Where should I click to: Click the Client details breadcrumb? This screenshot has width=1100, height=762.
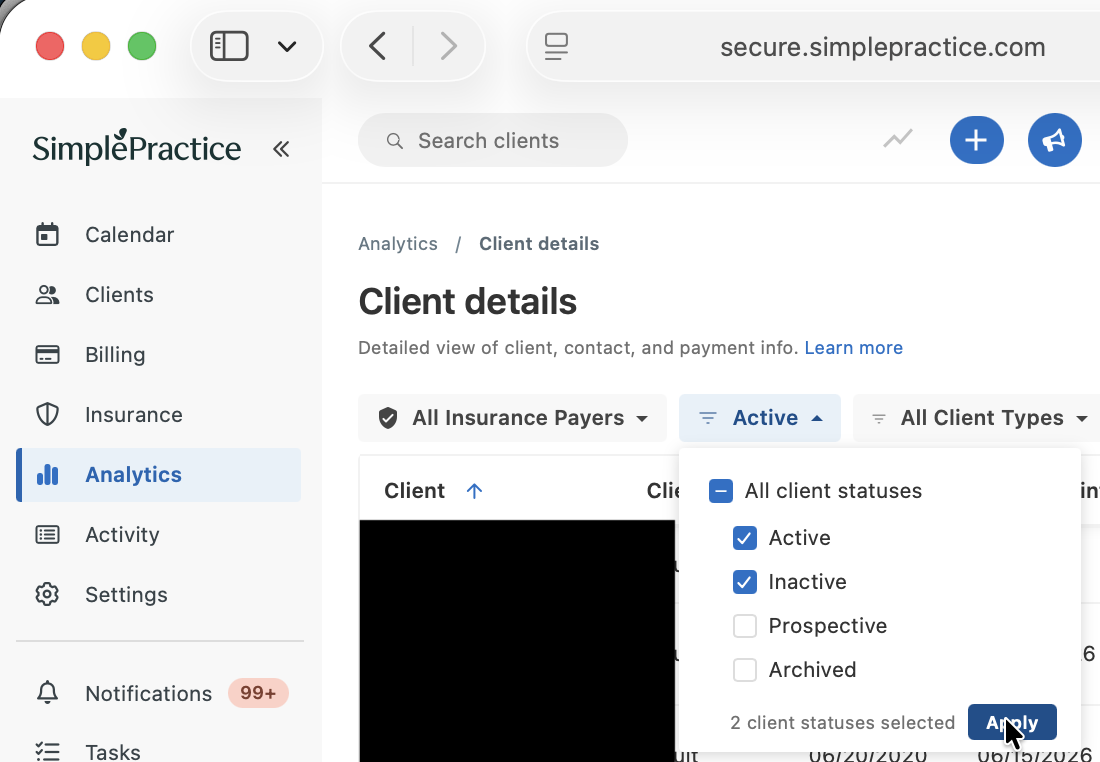point(539,244)
